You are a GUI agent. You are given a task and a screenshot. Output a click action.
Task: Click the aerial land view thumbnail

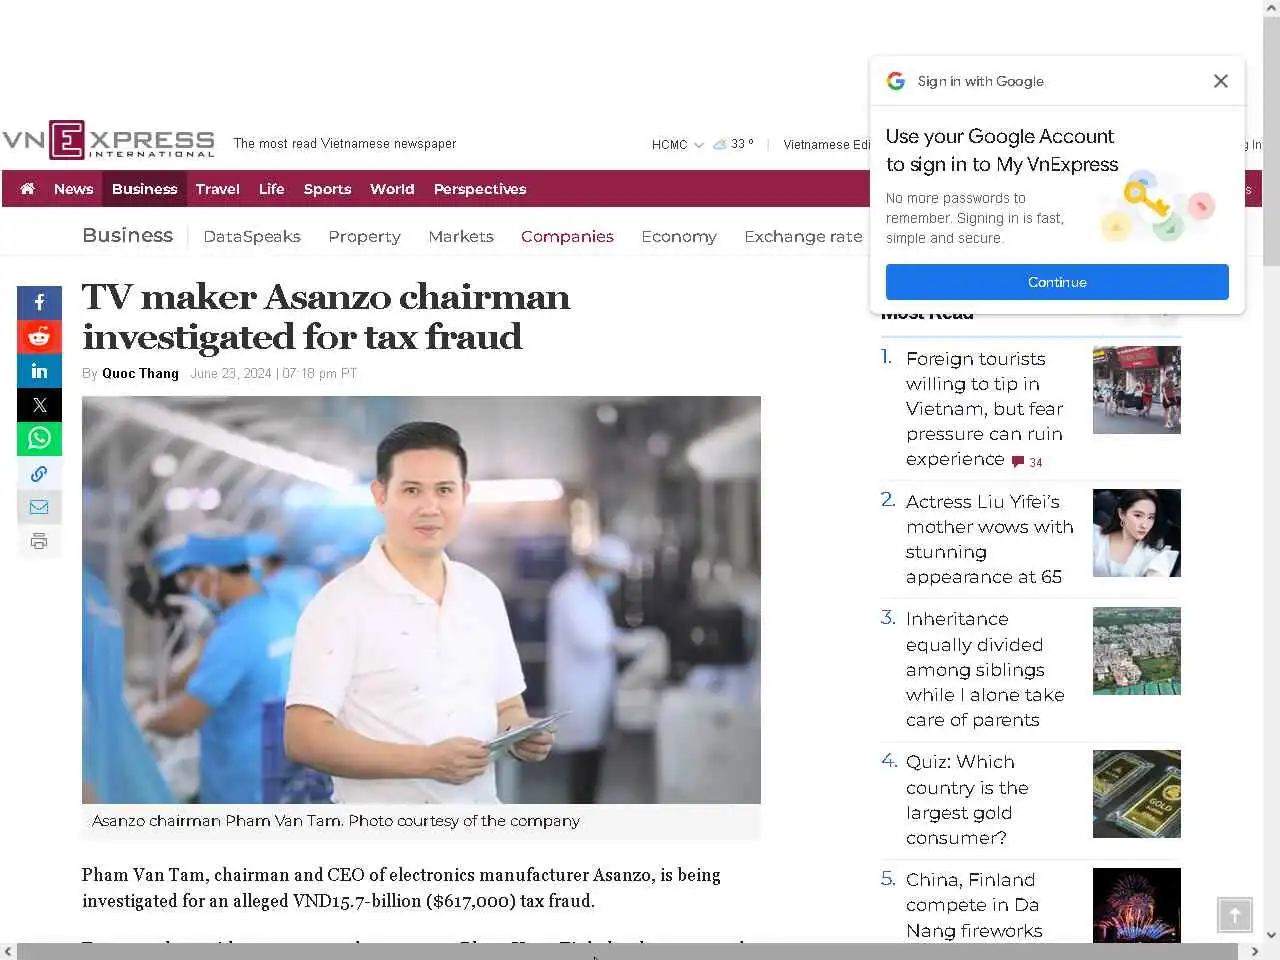click(1136, 651)
